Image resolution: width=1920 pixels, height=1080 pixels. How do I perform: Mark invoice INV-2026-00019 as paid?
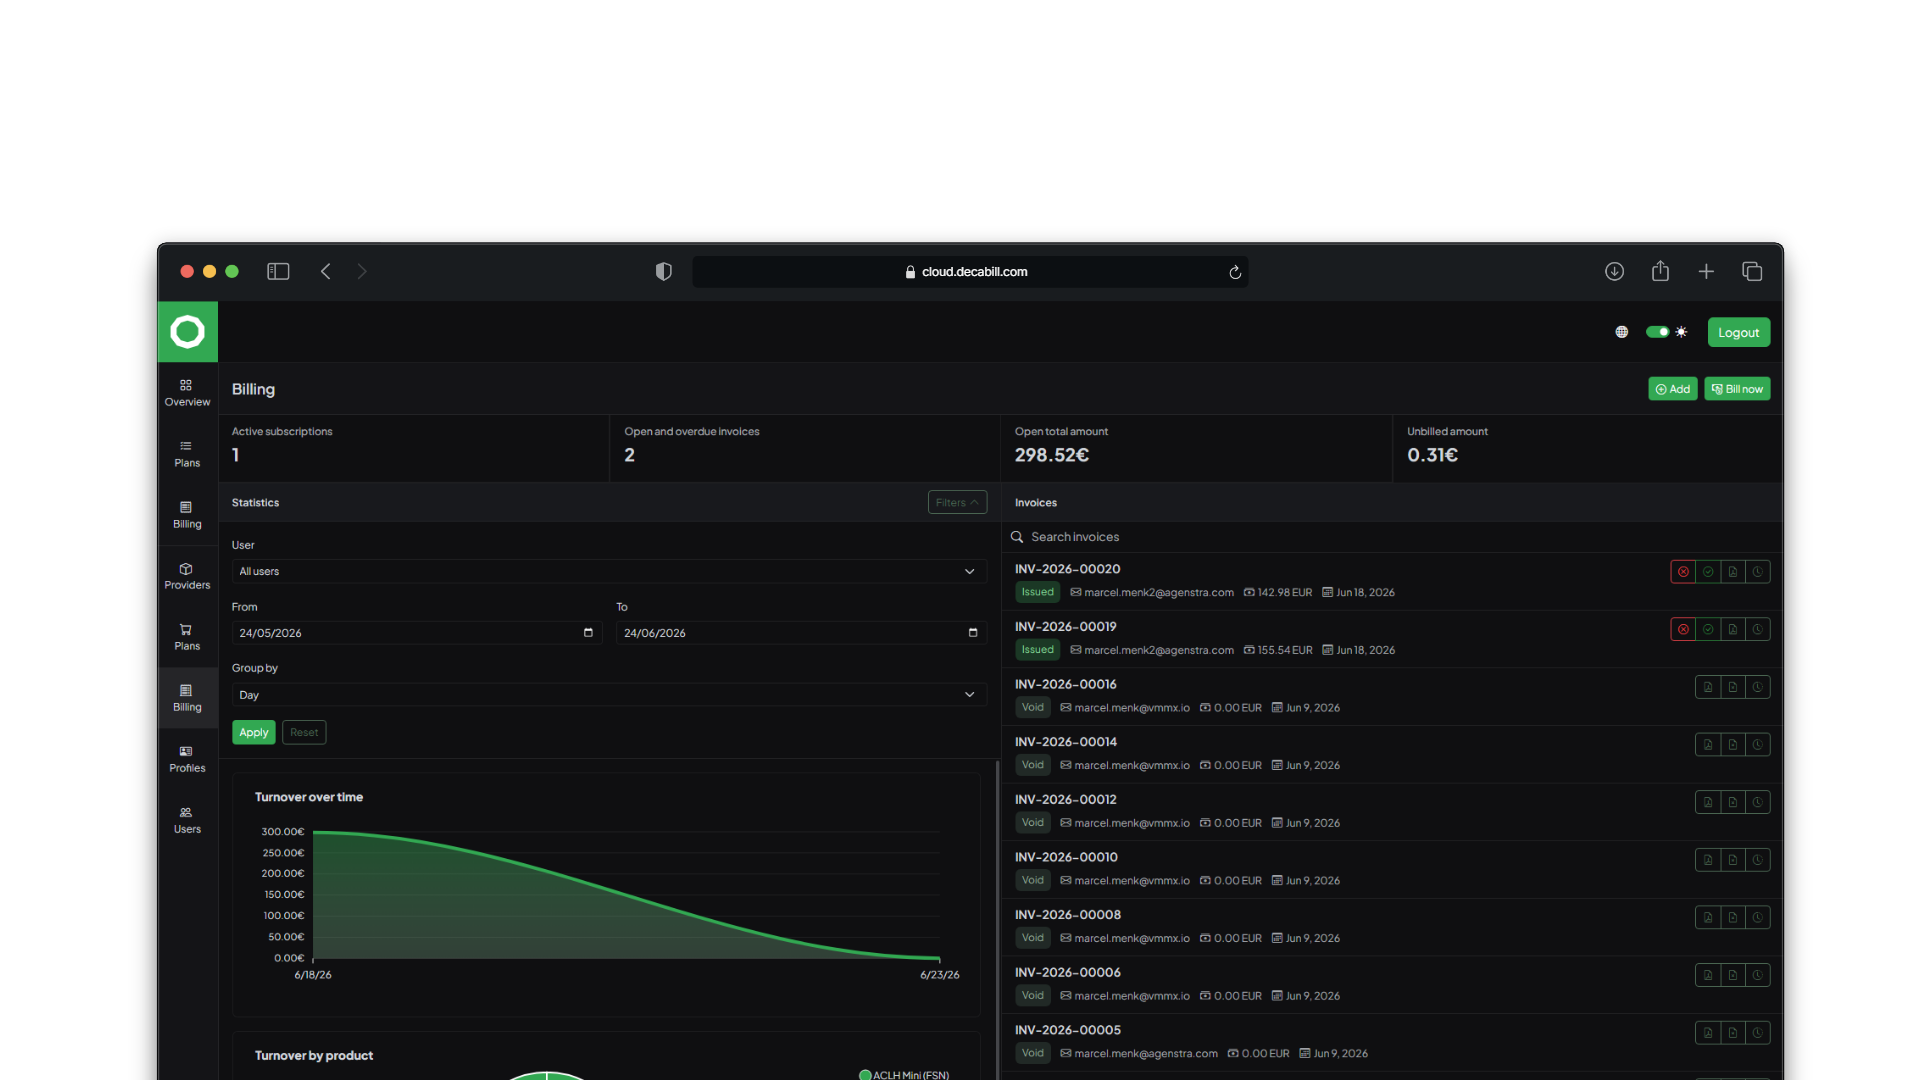click(x=1708, y=629)
